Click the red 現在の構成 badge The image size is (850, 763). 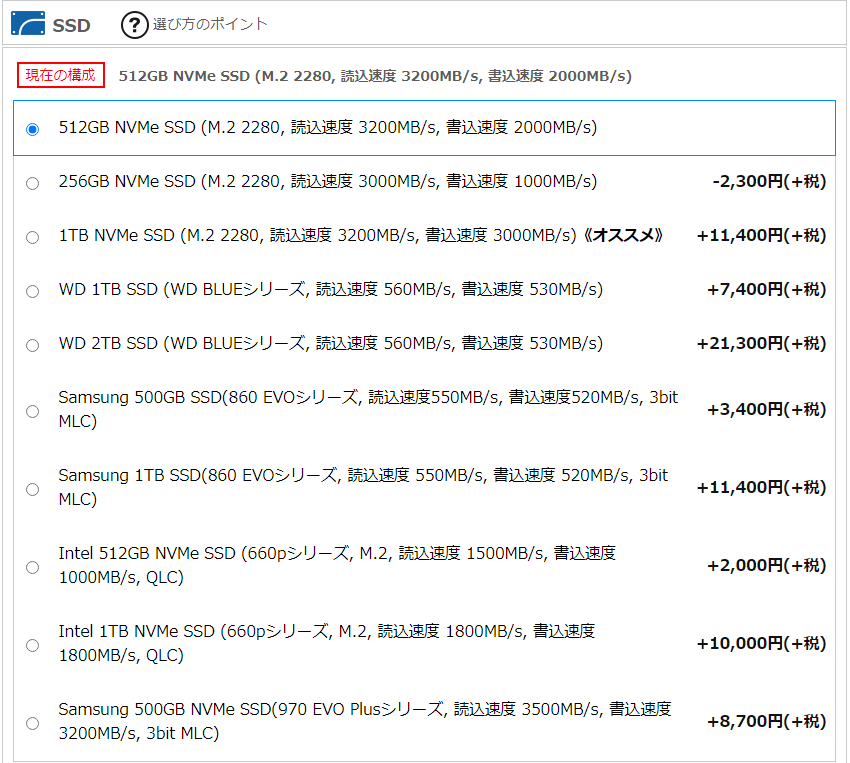coord(61,75)
